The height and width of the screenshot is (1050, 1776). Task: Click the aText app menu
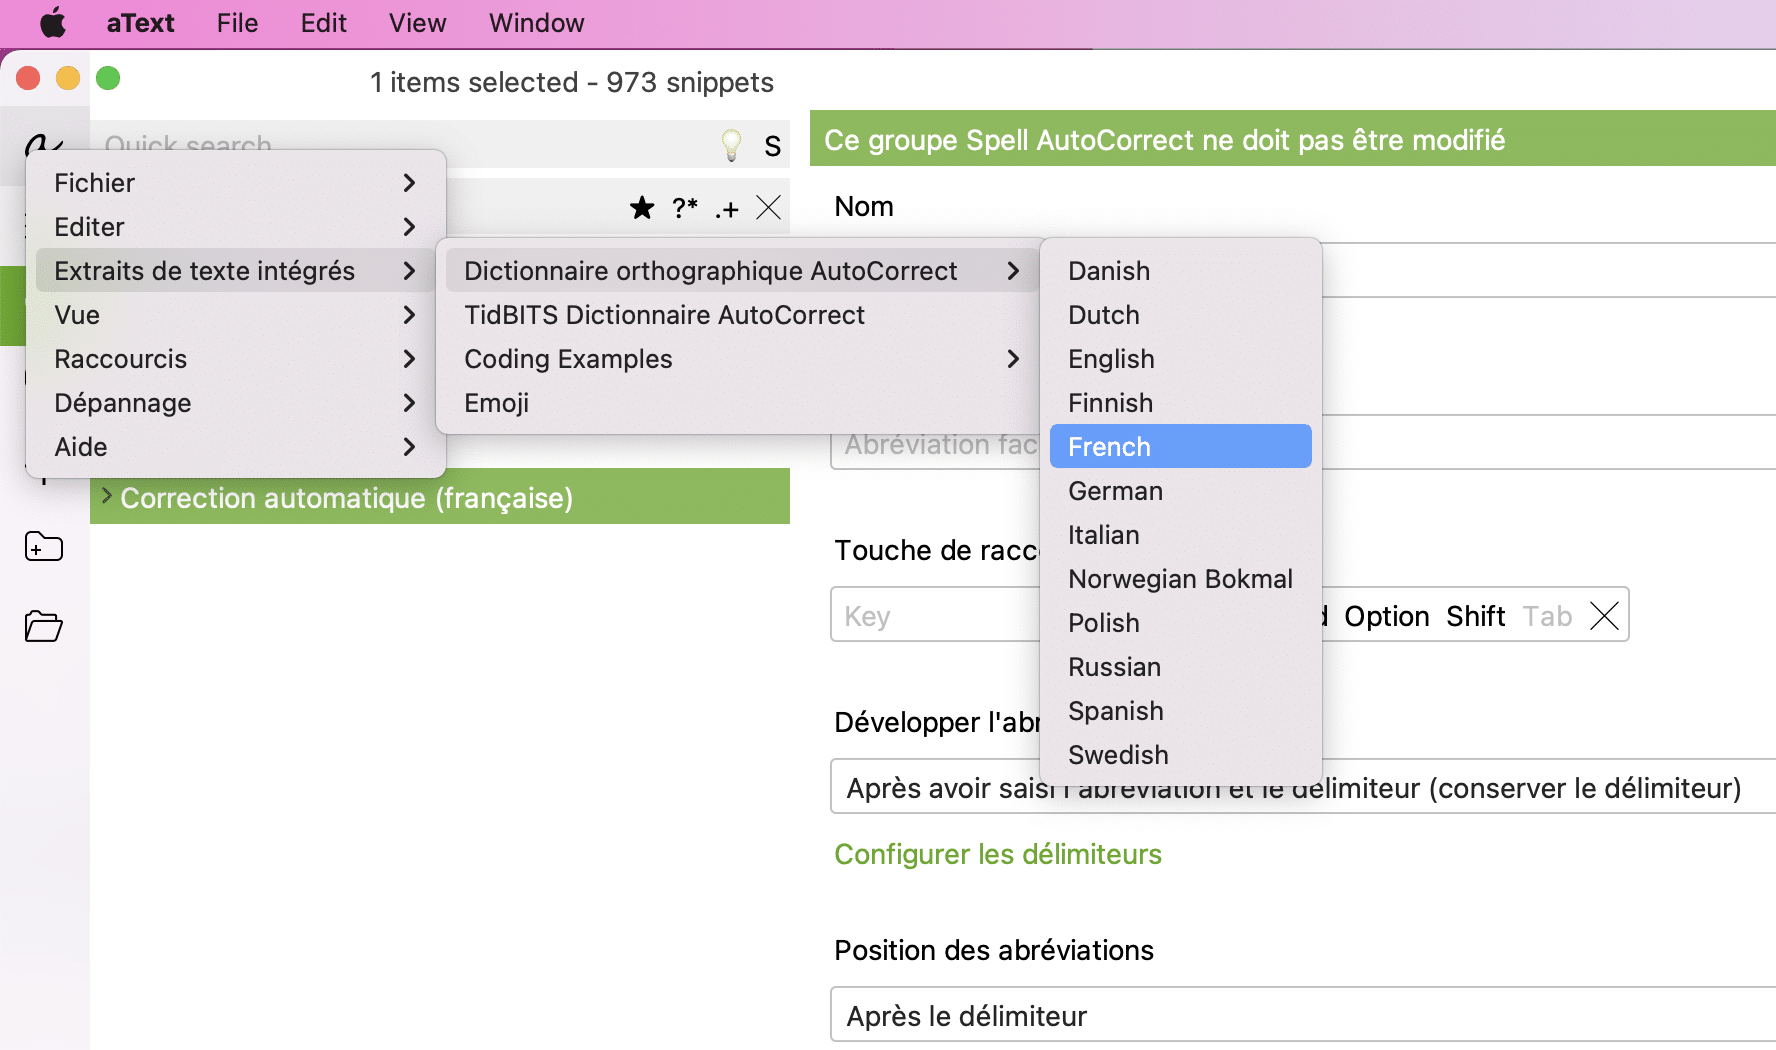140,23
